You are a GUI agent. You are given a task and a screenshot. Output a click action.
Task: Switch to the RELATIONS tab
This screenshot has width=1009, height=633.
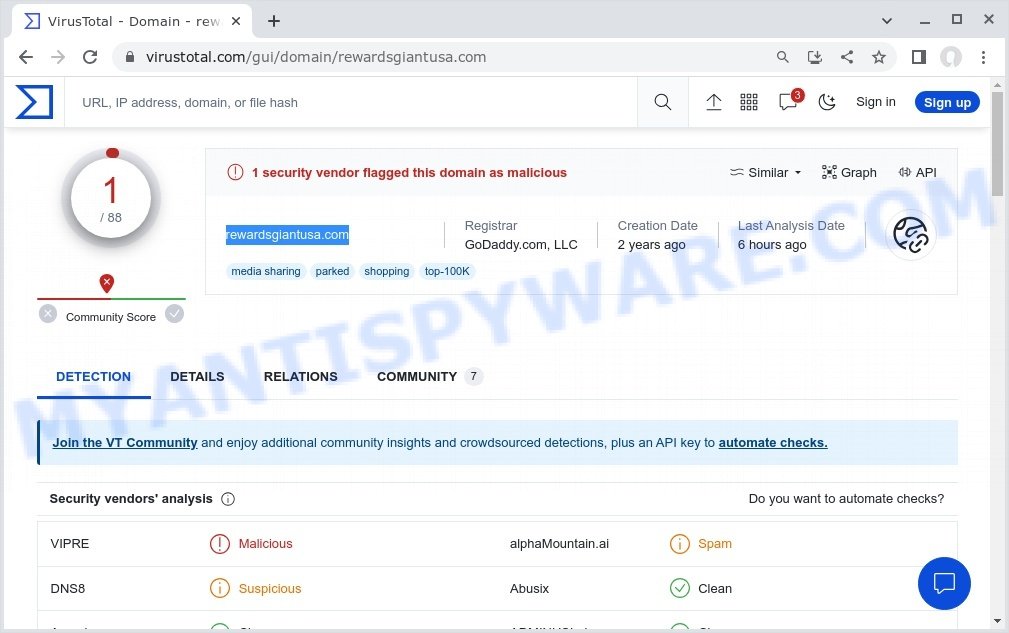coord(301,377)
